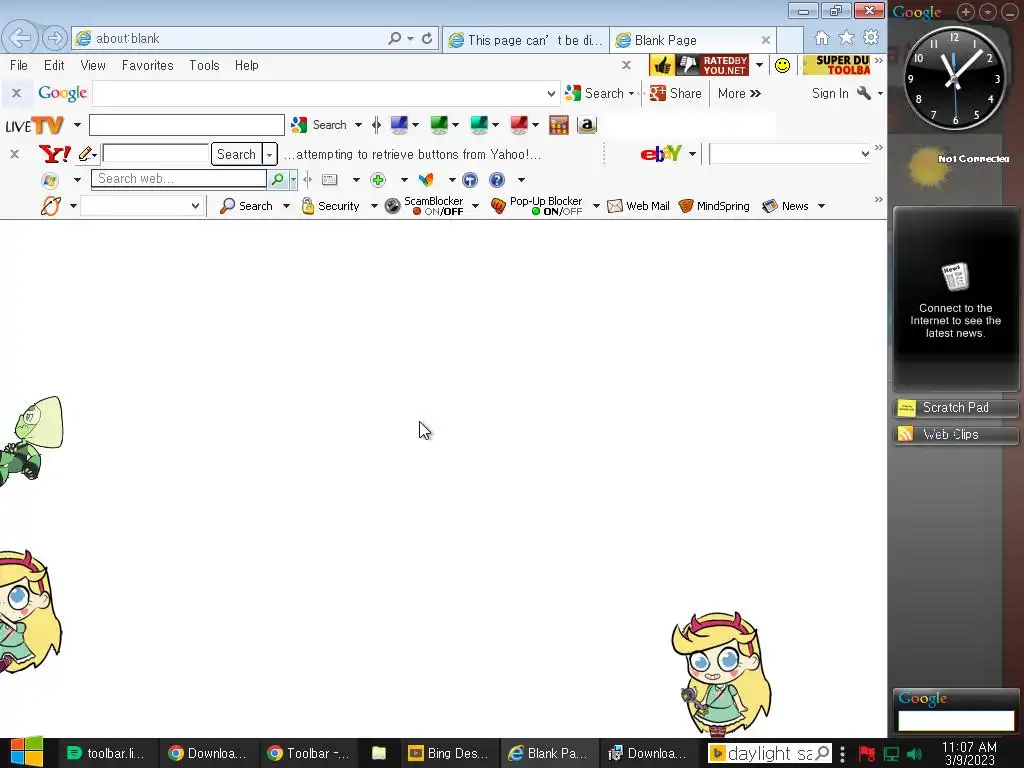1024x768 pixels.
Task: Open the Google search box history dropdown
Action: point(551,93)
